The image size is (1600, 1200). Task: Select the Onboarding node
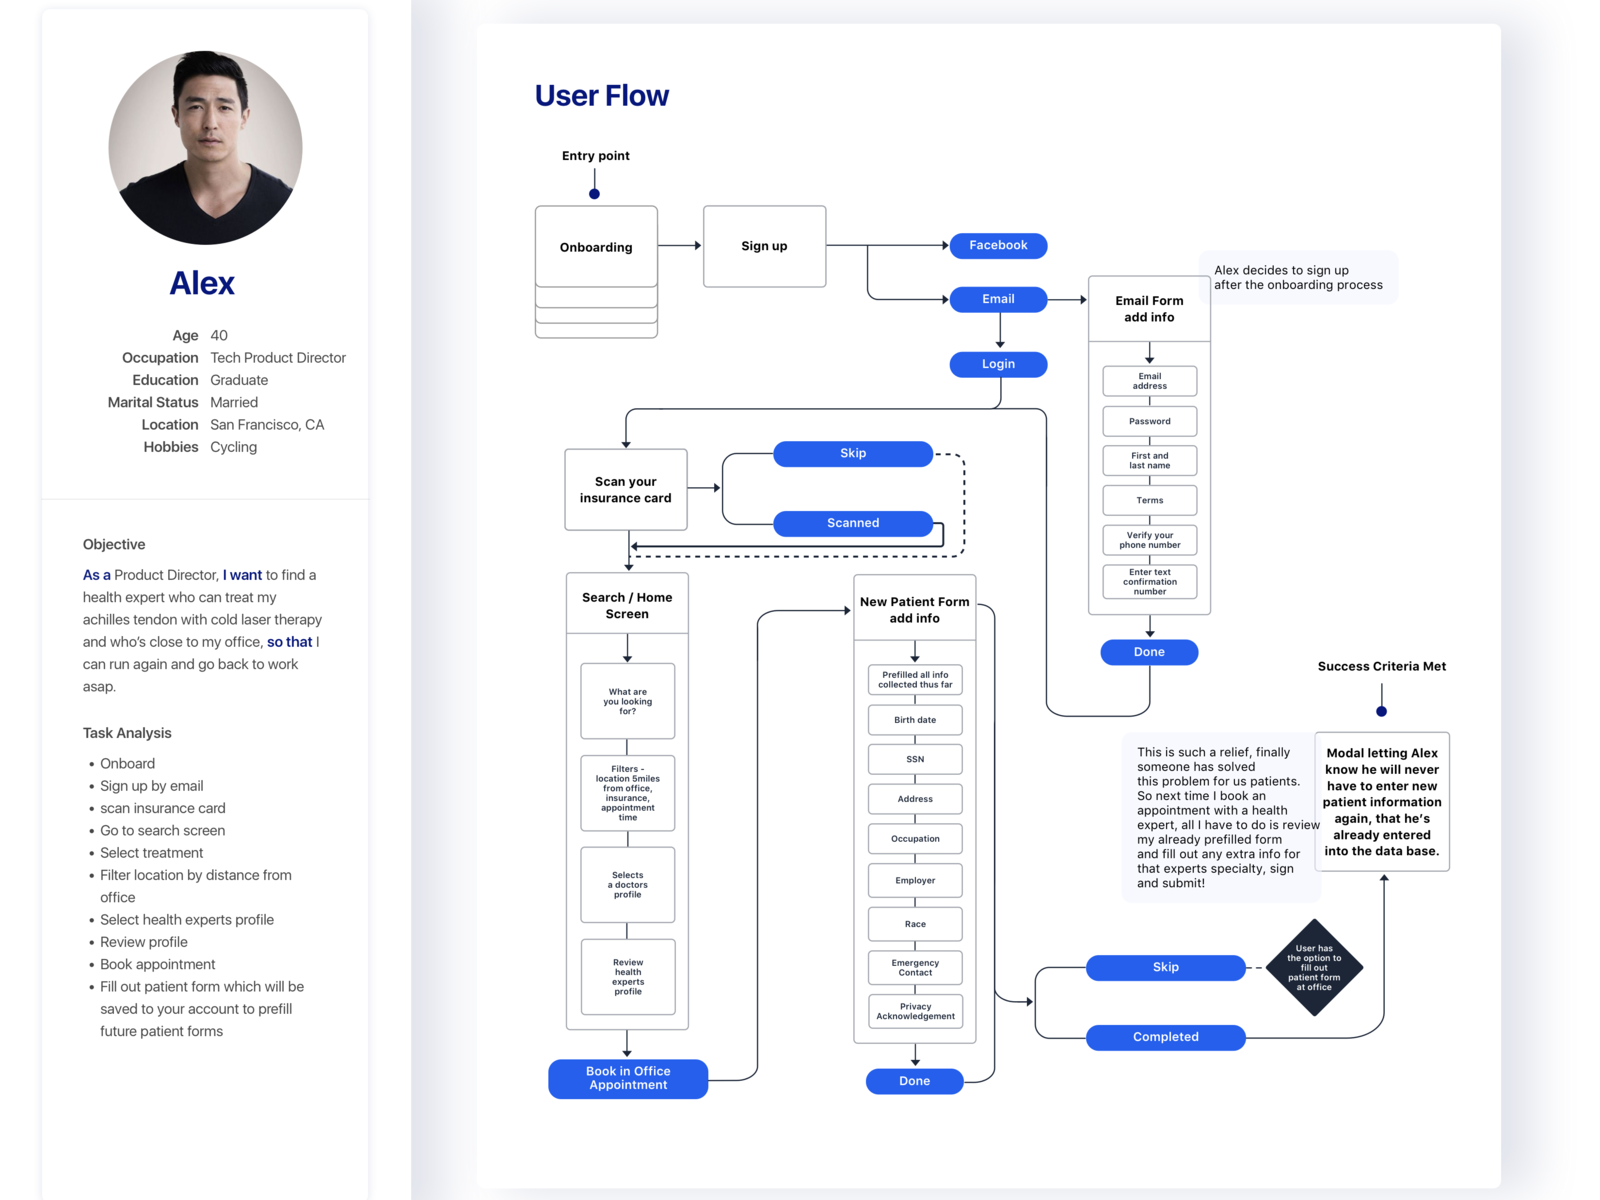595,247
